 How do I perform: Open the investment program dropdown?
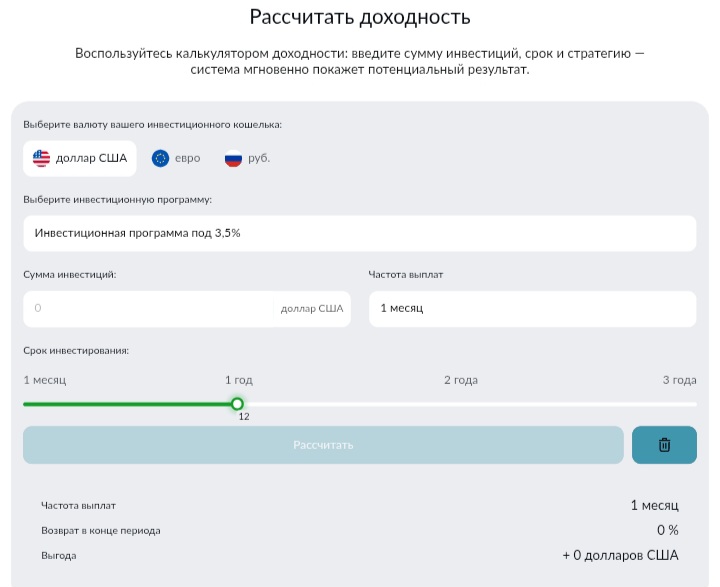coord(359,233)
